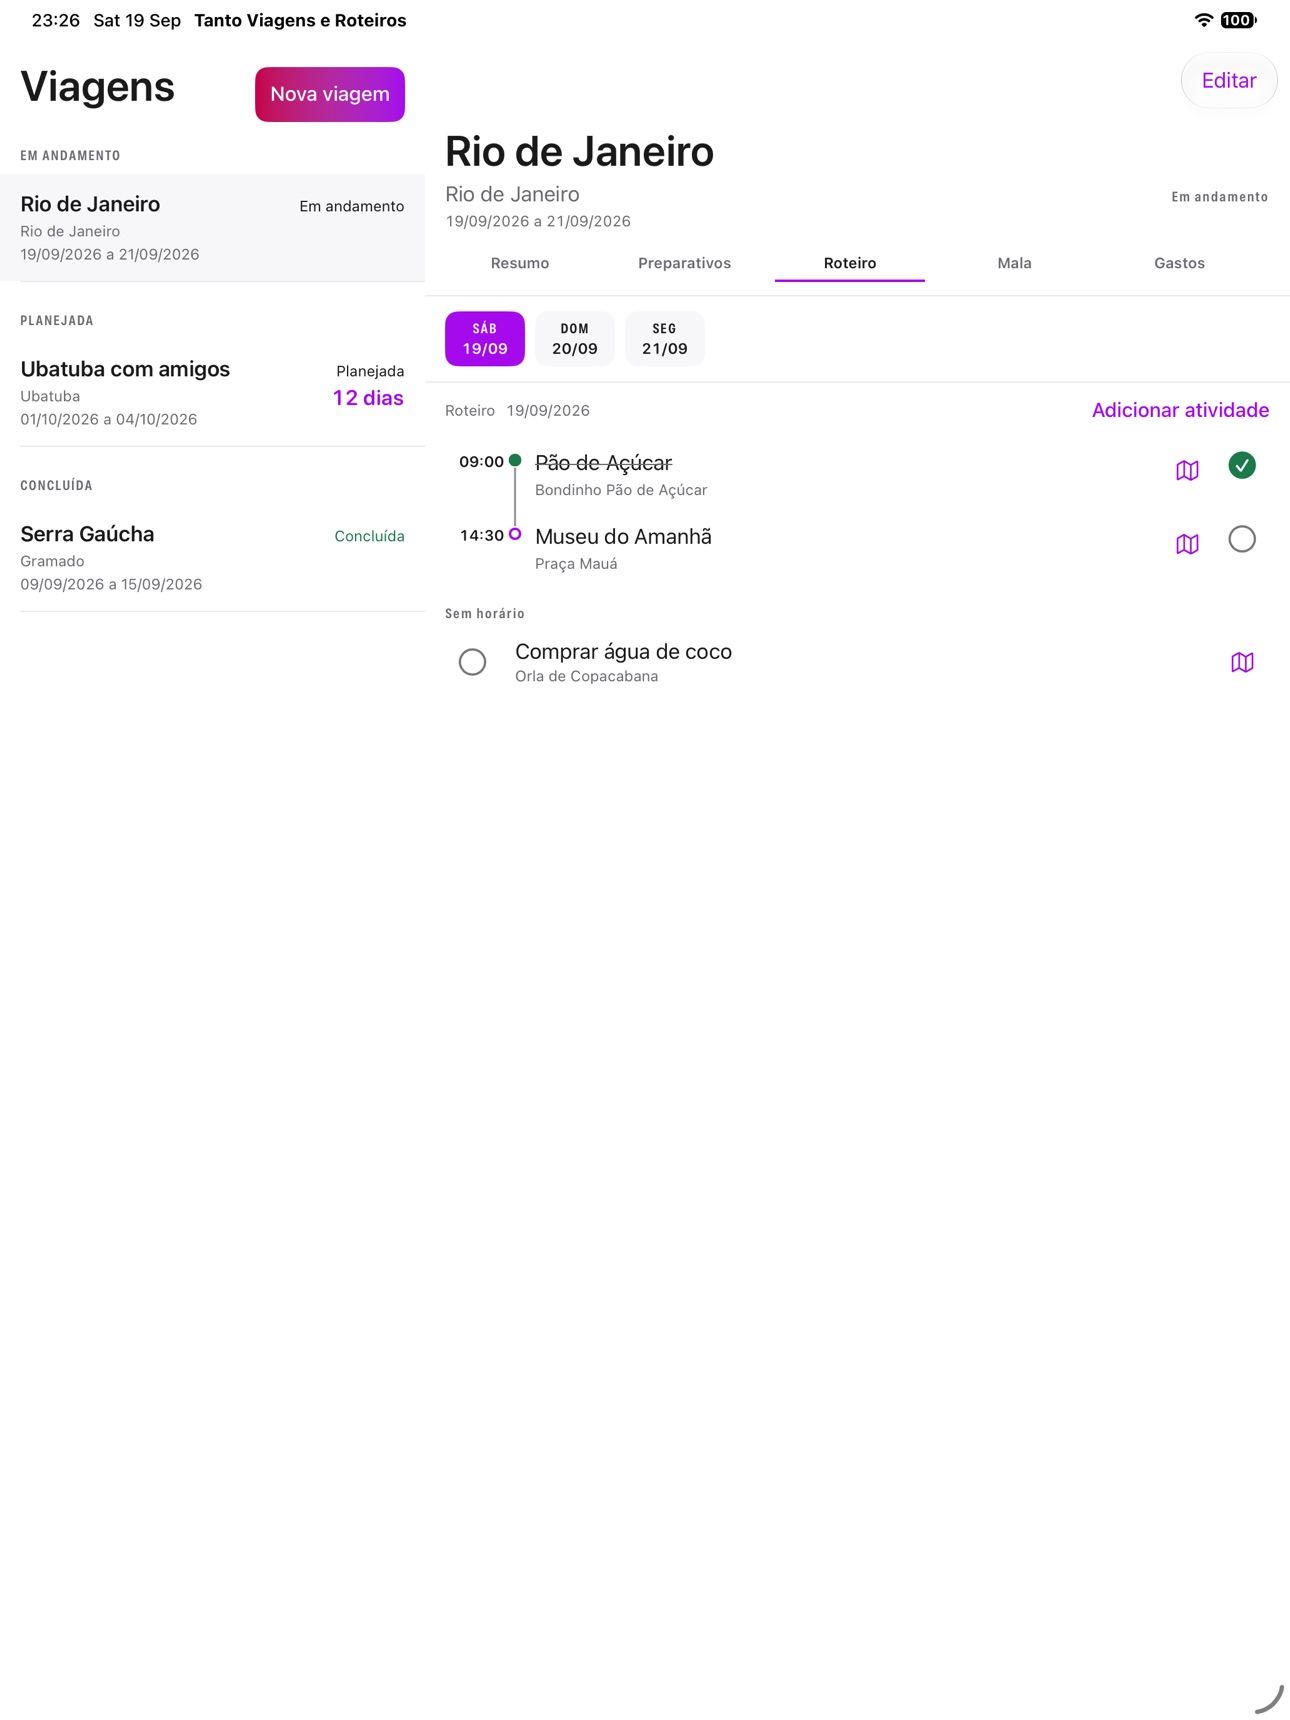Tap the Editar button

point(1229,81)
